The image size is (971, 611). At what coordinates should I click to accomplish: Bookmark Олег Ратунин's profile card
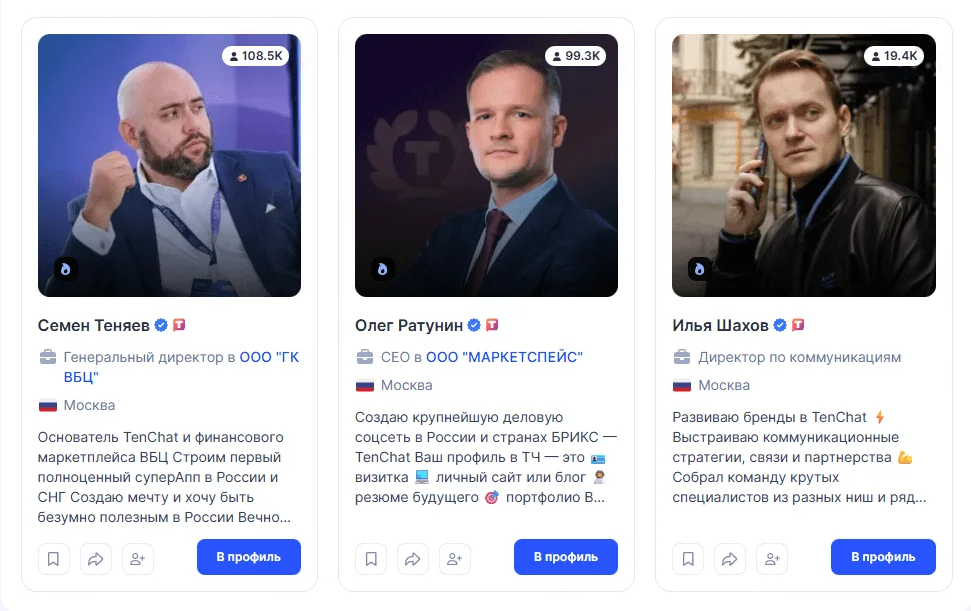(x=371, y=559)
